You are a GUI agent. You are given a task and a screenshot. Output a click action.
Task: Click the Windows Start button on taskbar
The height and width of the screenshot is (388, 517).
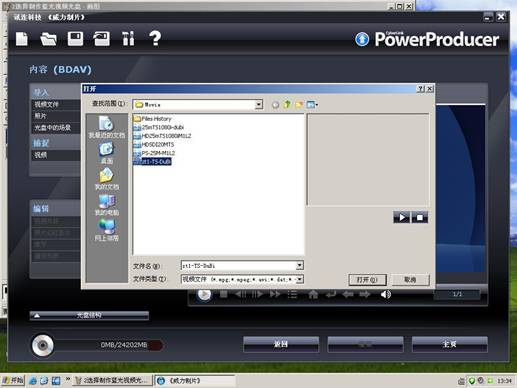click(x=13, y=380)
